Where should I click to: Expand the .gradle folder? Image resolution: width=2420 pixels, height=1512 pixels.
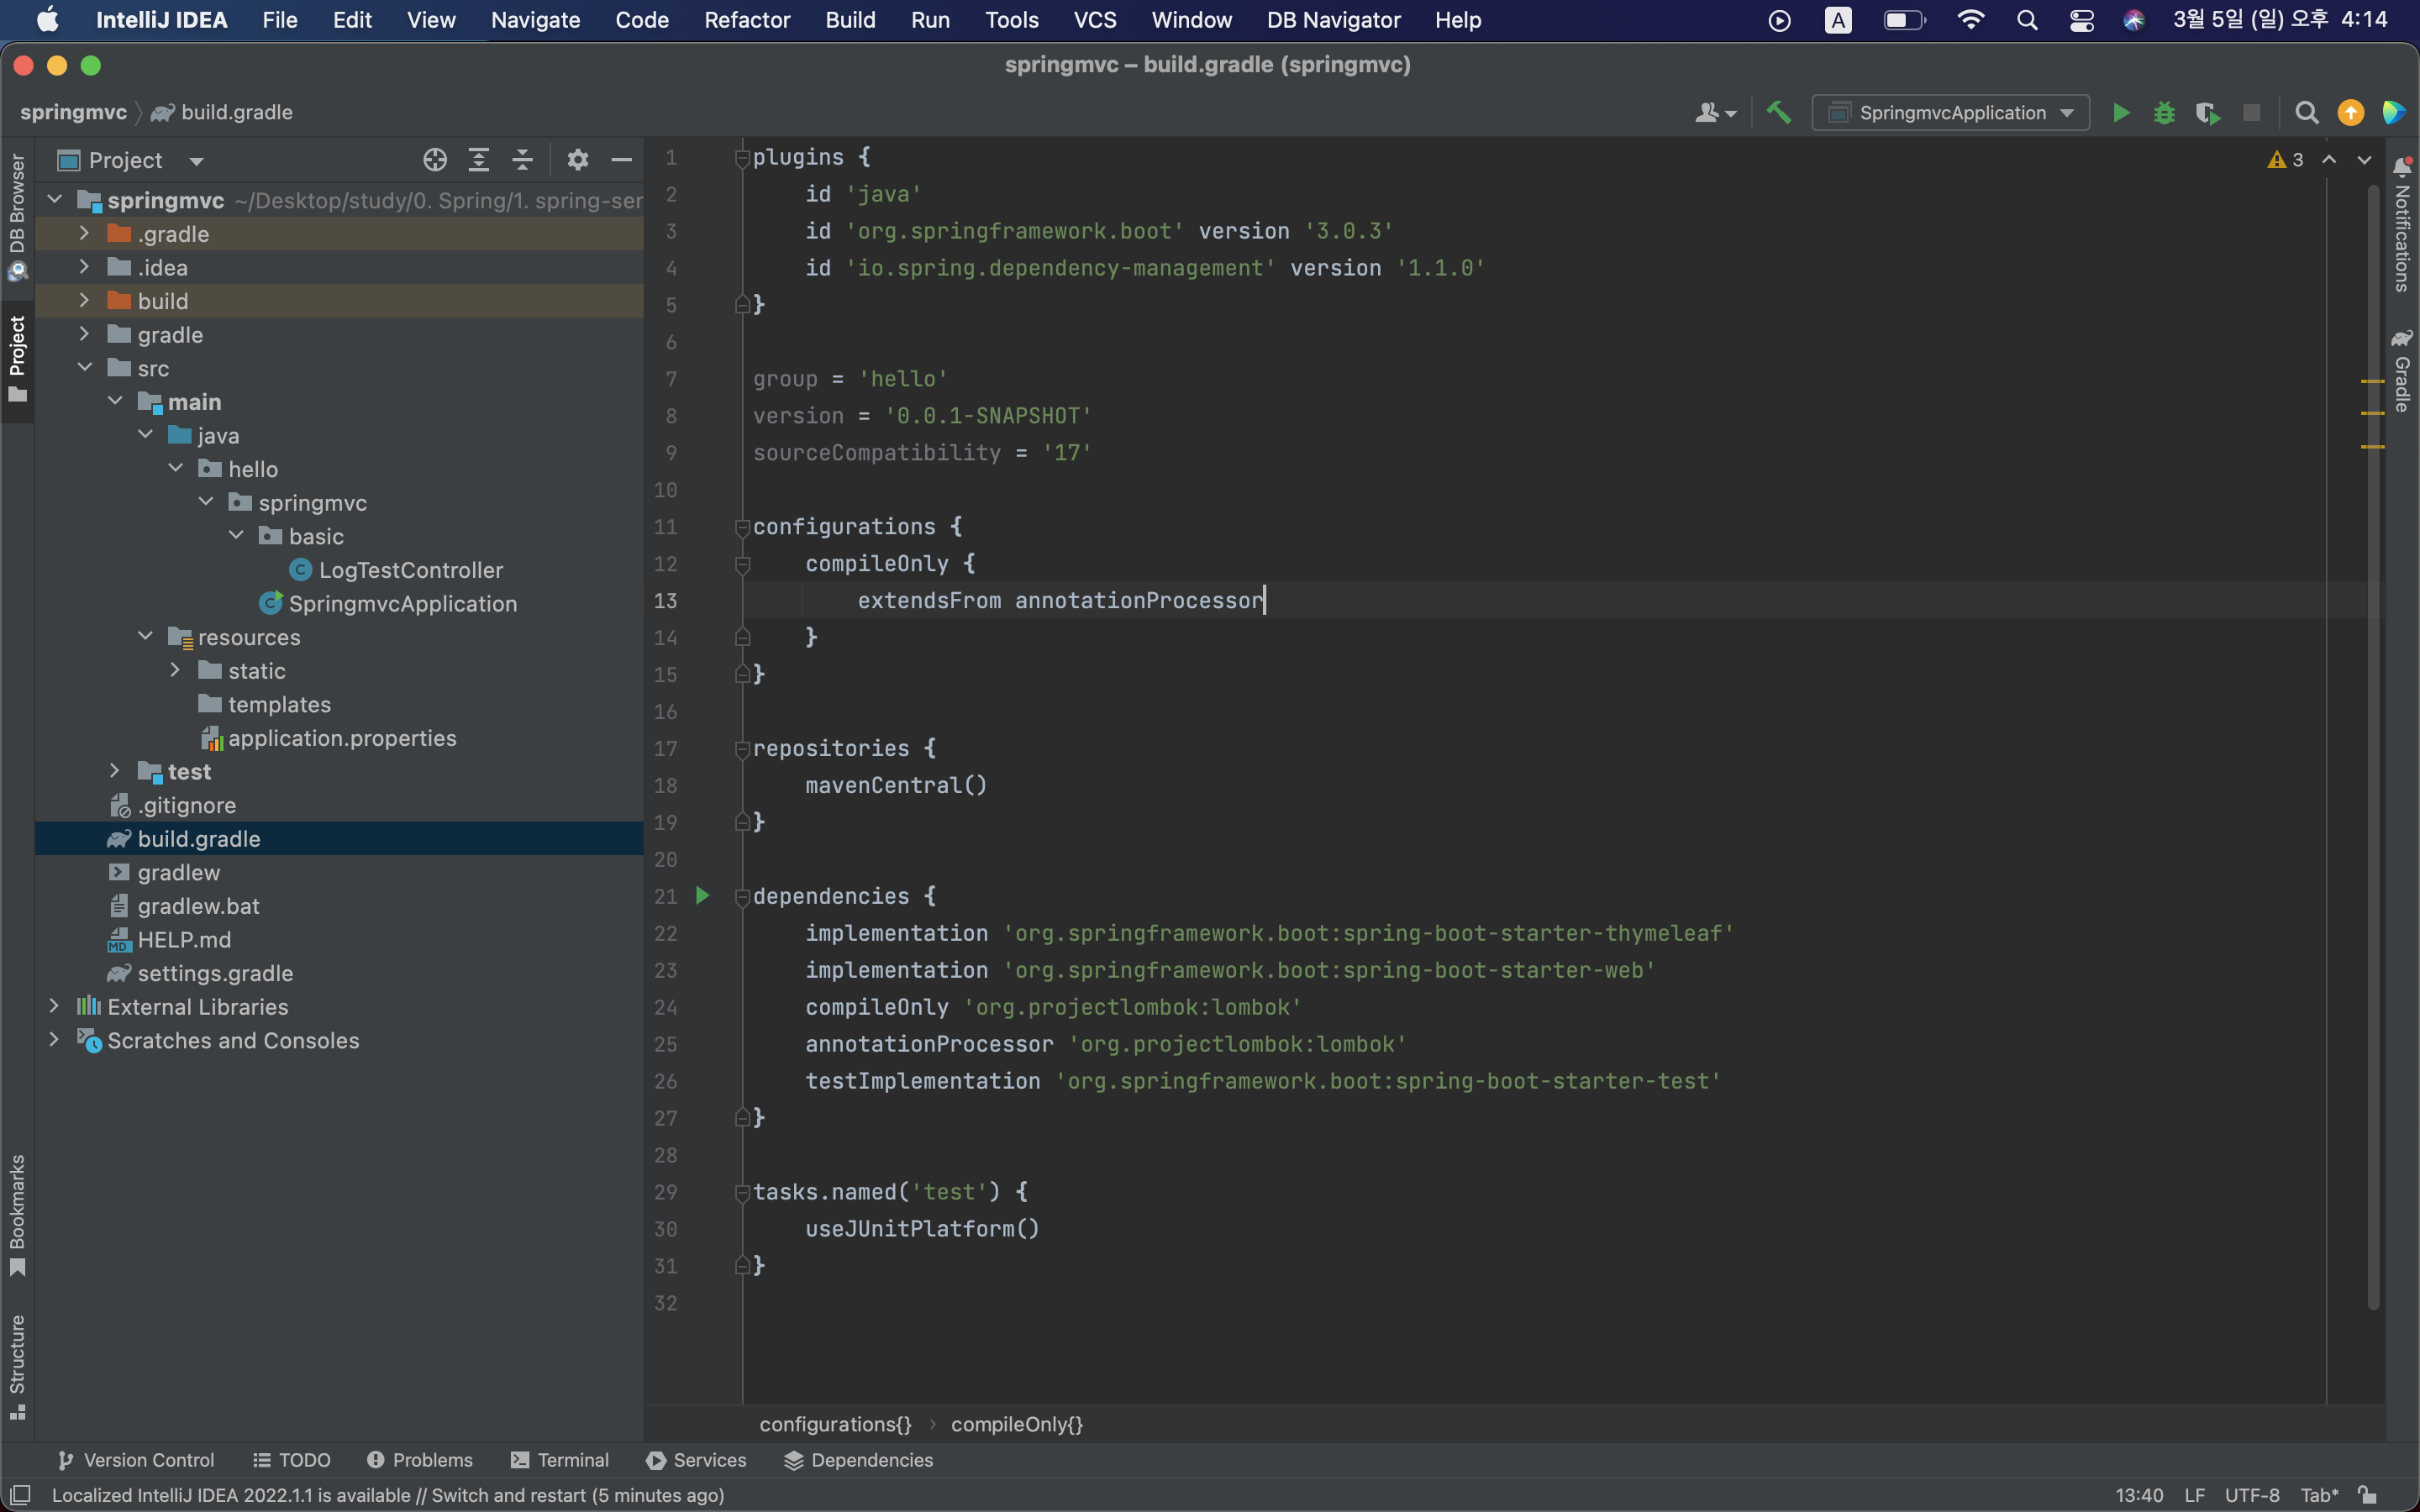[x=84, y=233]
